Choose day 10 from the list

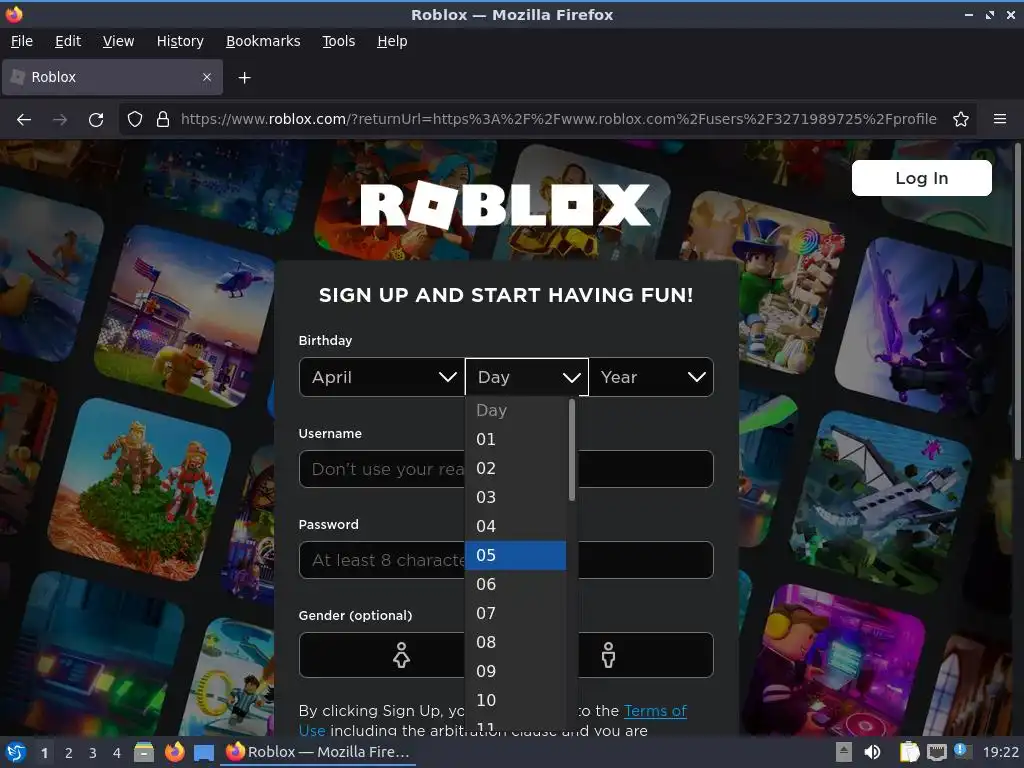515,700
